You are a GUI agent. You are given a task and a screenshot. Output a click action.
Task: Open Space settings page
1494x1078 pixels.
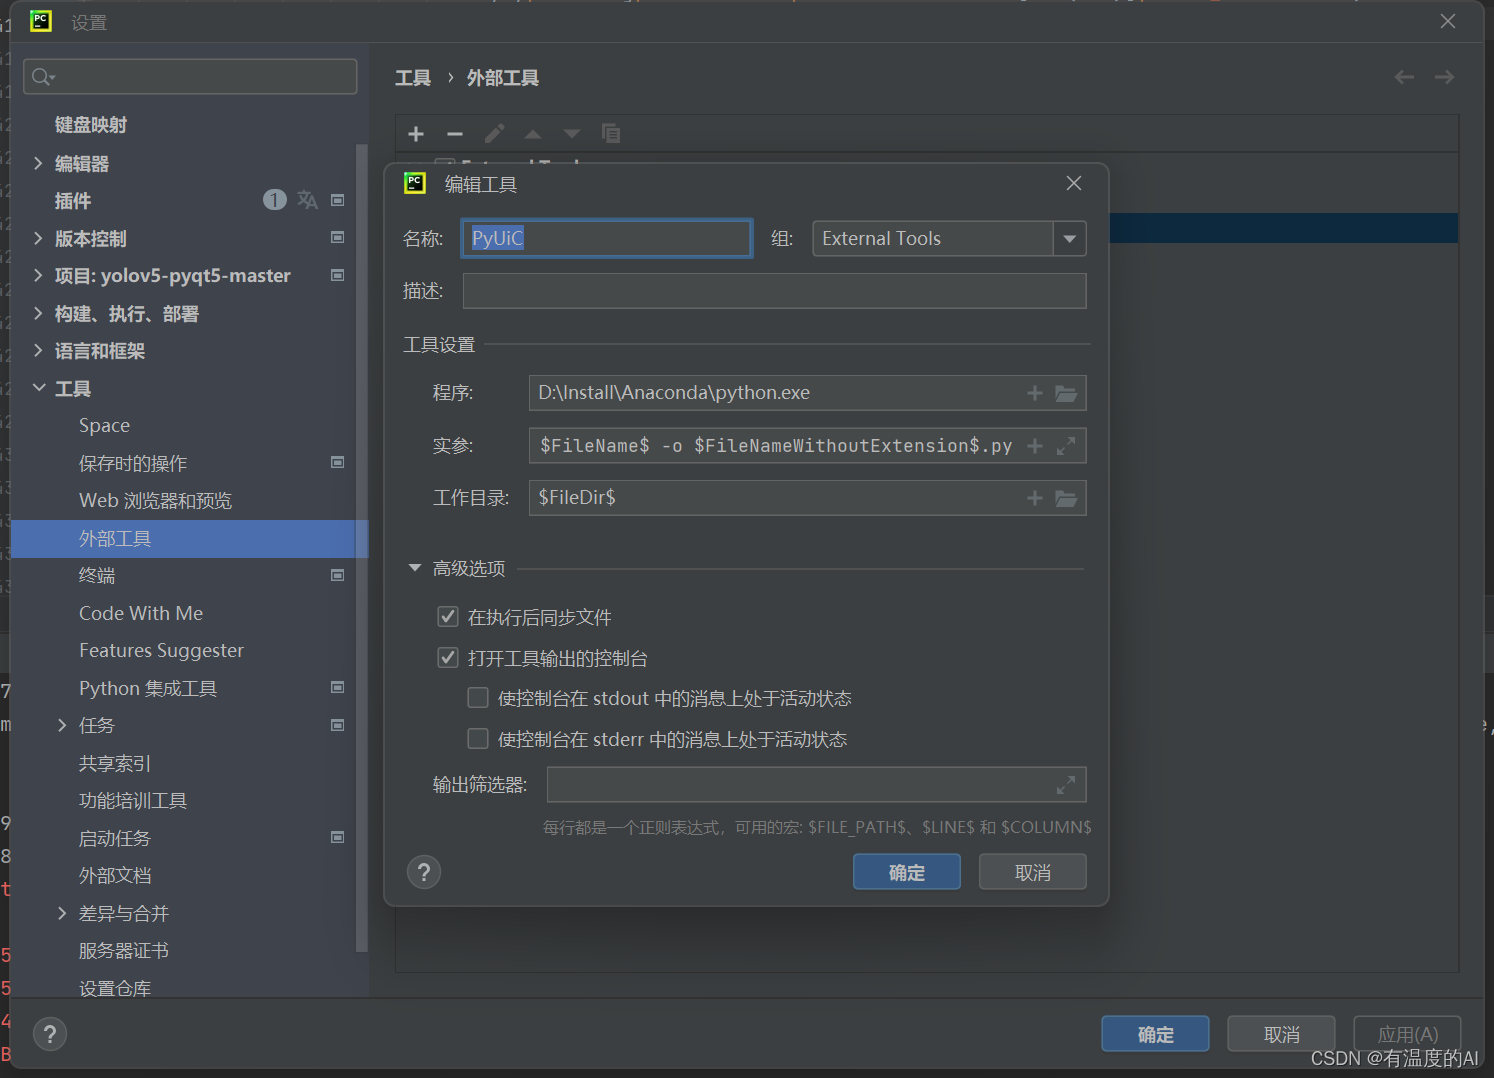(x=105, y=426)
